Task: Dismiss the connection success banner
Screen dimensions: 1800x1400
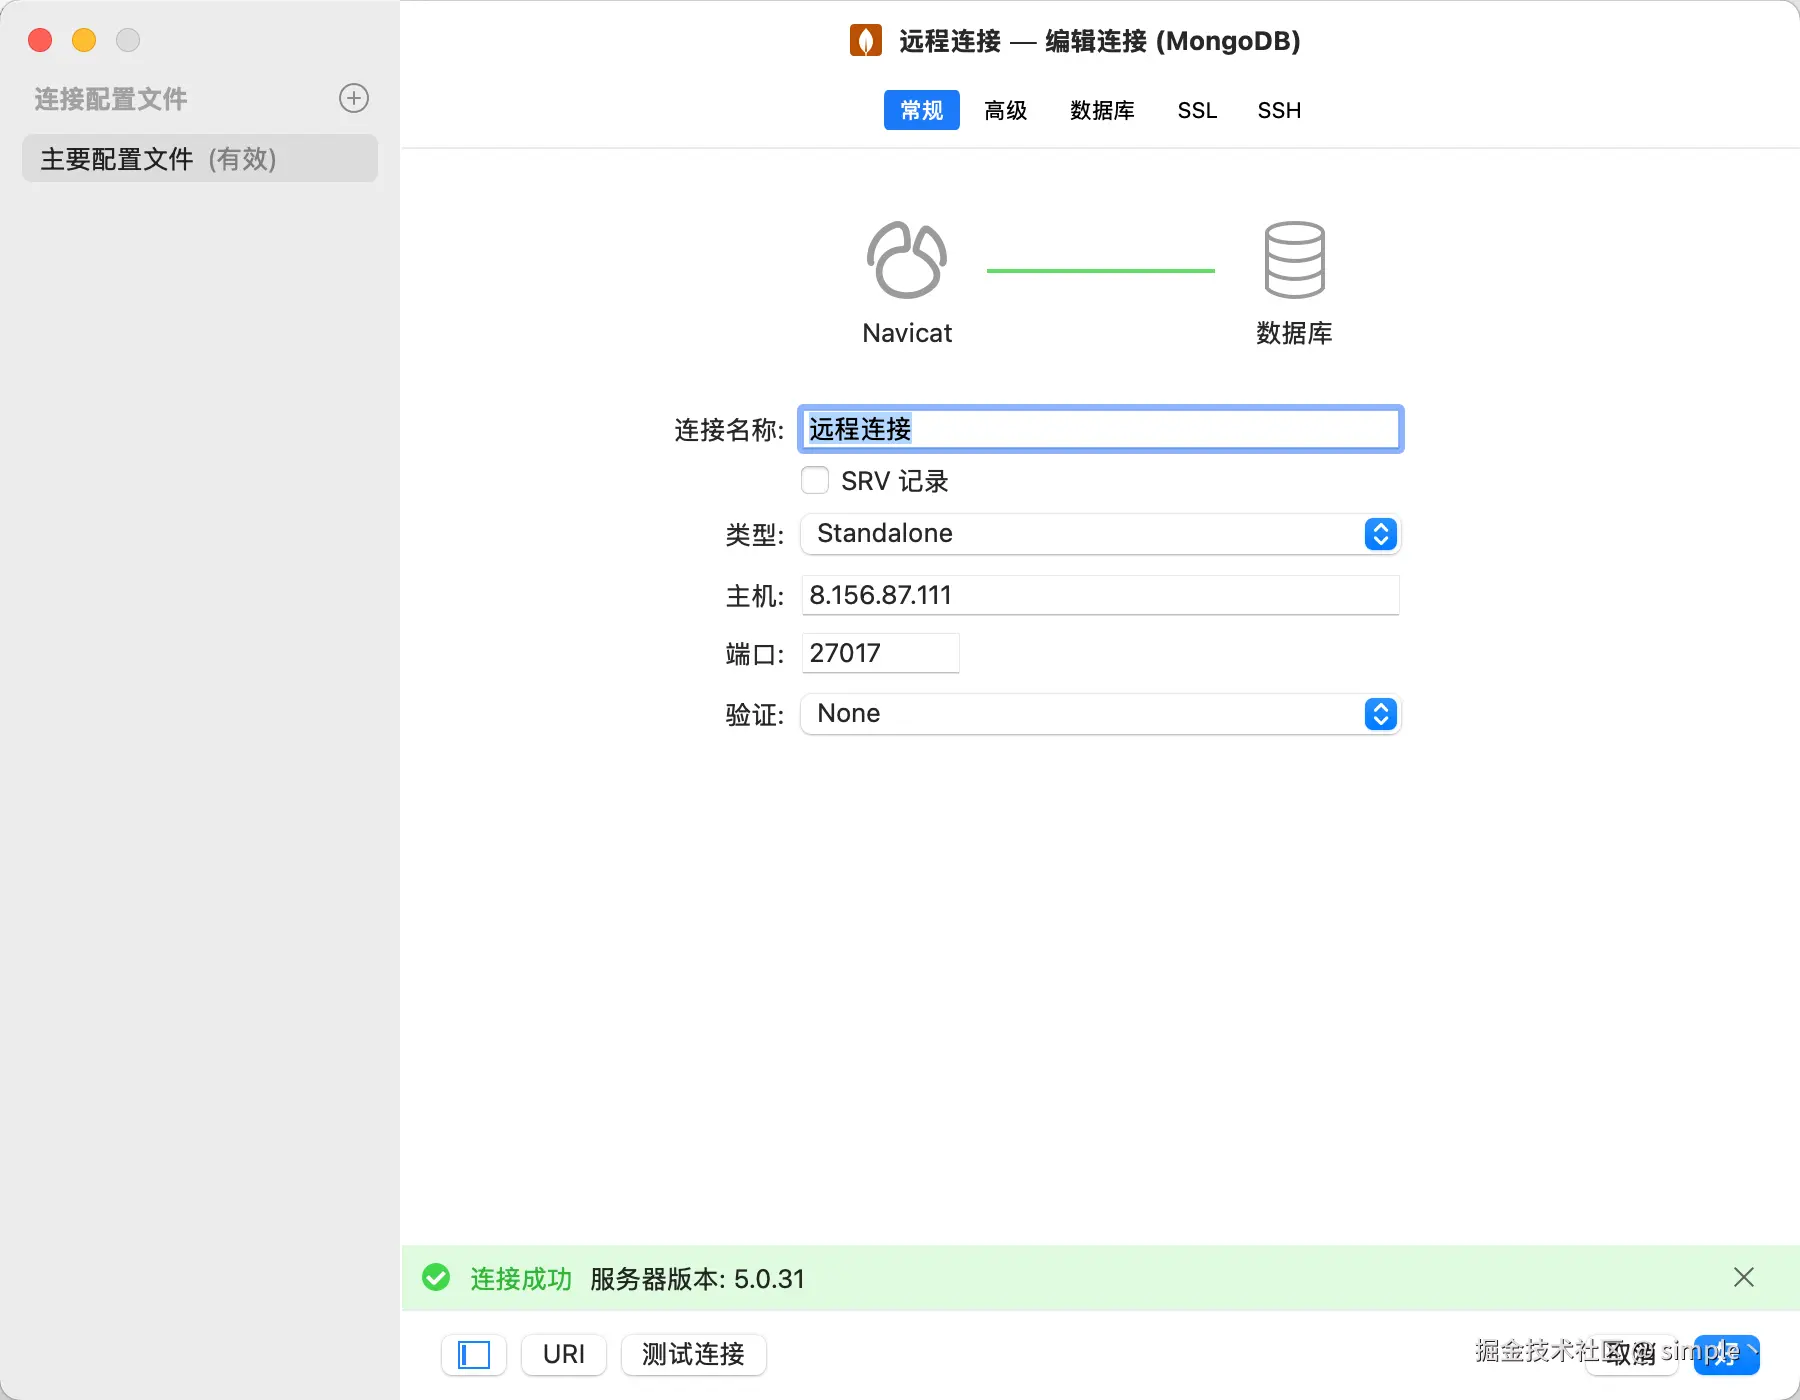Action: coord(1744,1277)
